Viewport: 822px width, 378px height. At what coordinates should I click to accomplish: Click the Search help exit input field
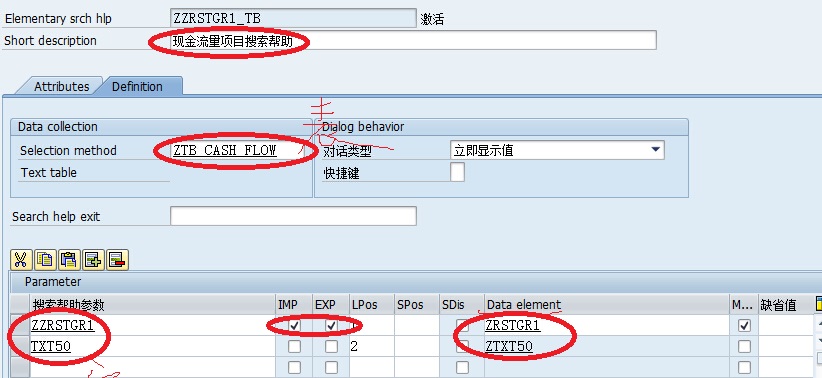[293, 216]
